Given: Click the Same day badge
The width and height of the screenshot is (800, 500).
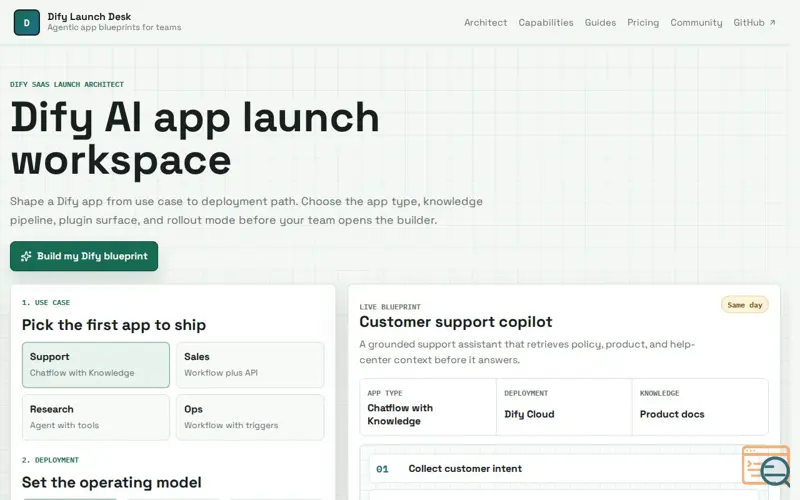Looking at the screenshot, I should click(x=744, y=305).
